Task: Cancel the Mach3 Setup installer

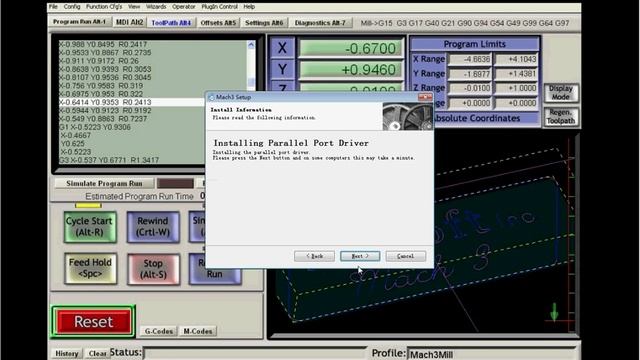Action: coord(405,256)
